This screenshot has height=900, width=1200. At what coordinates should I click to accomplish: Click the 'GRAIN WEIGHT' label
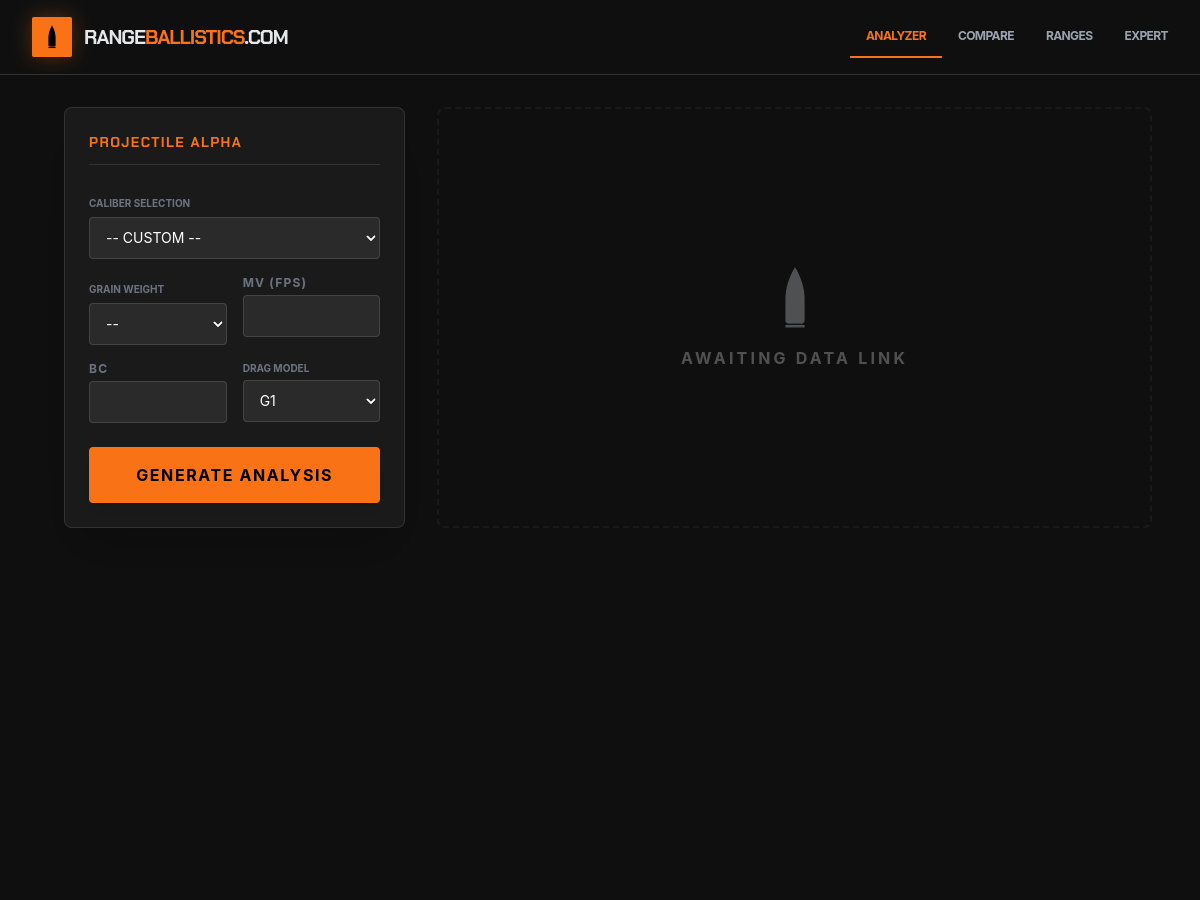[x=126, y=289]
